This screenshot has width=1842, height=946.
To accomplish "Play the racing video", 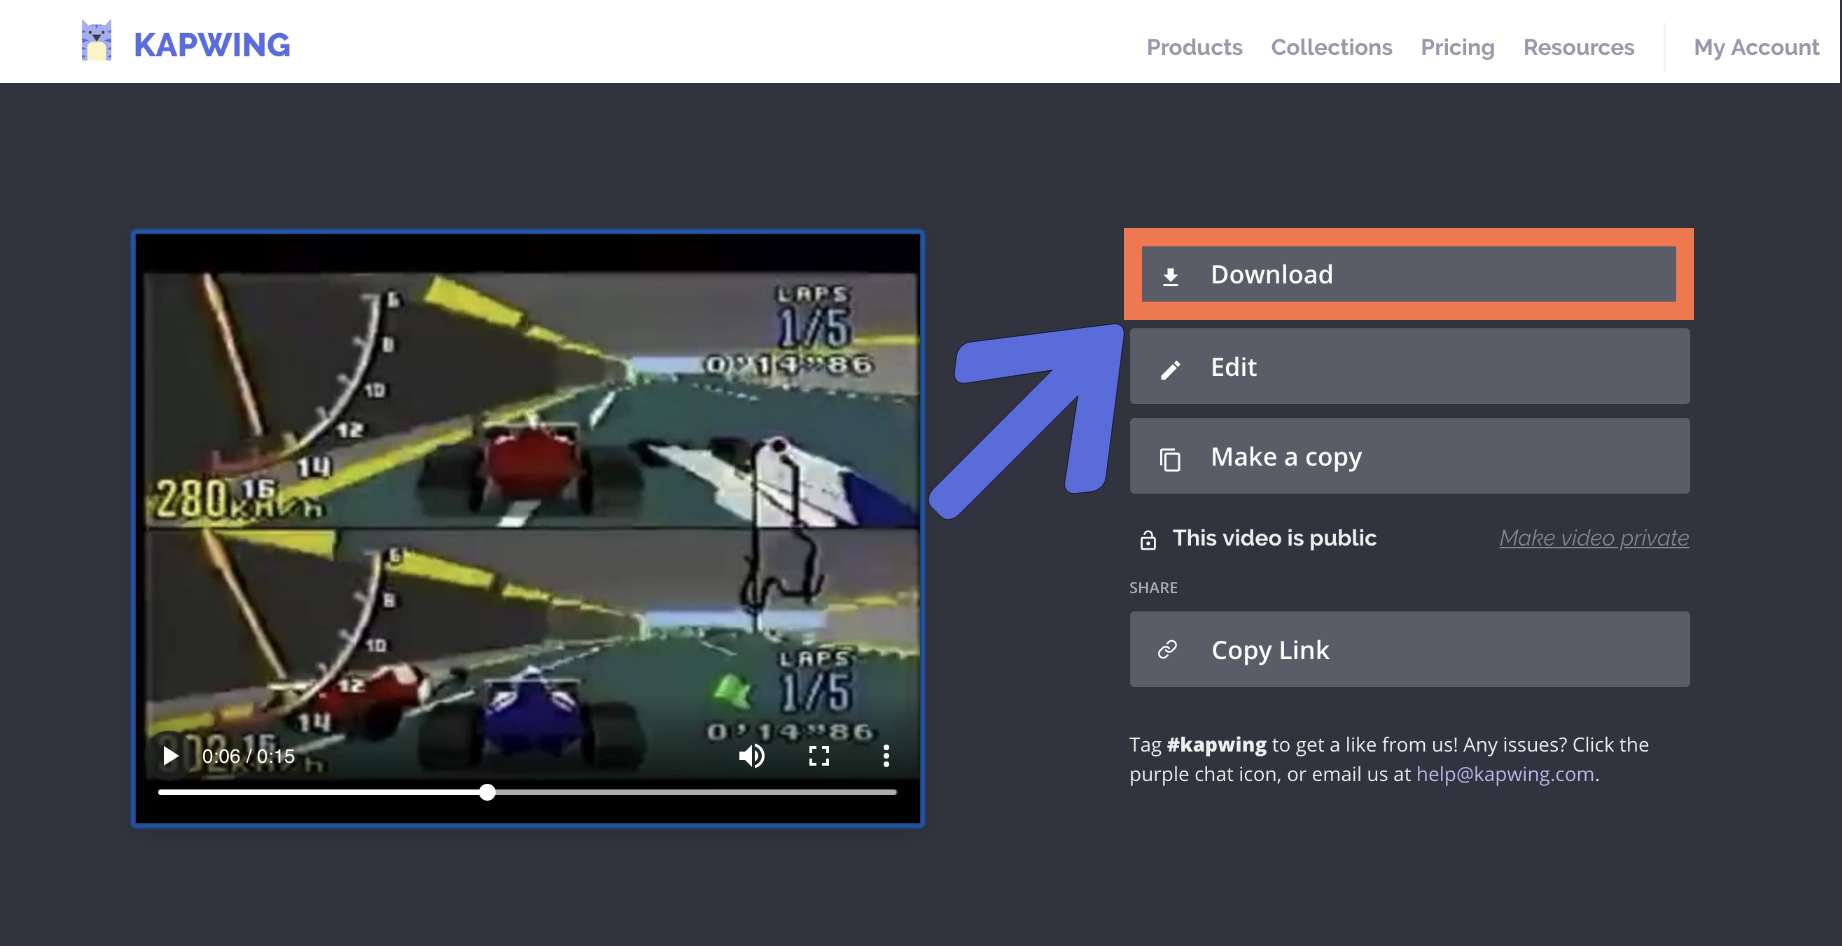I will click(171, 756).
